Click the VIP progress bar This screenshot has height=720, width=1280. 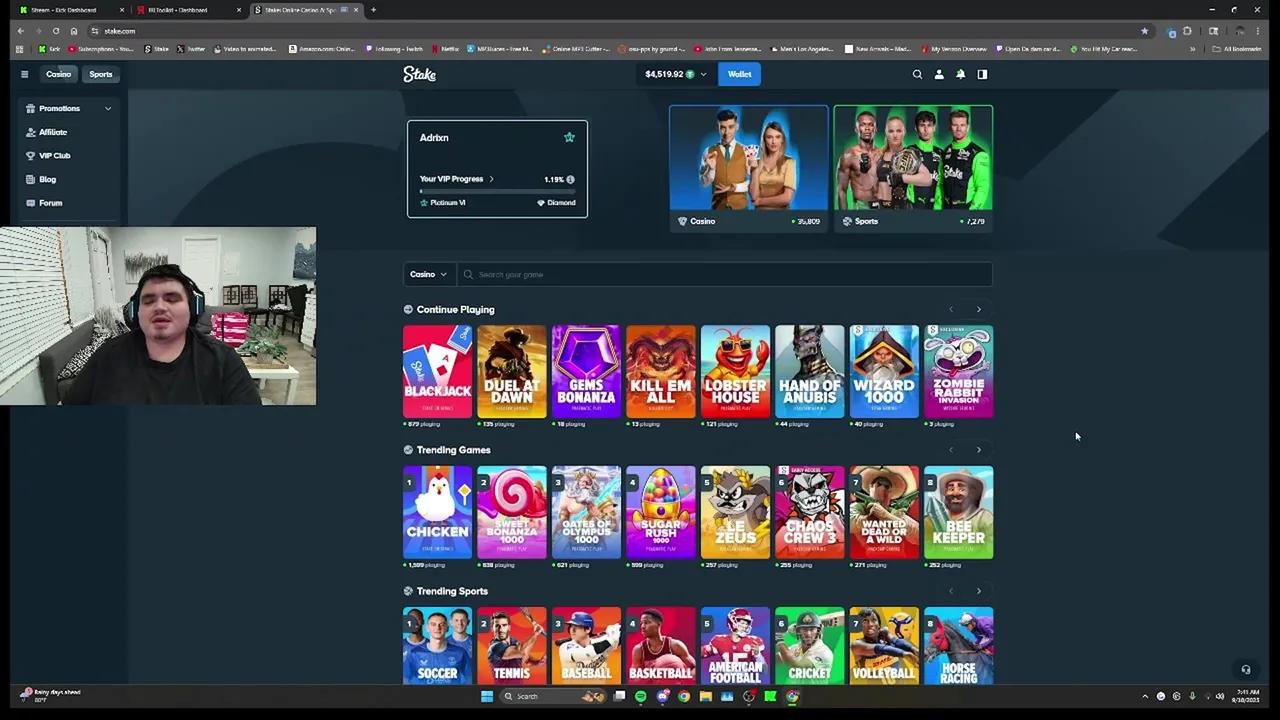click(497, 190)
